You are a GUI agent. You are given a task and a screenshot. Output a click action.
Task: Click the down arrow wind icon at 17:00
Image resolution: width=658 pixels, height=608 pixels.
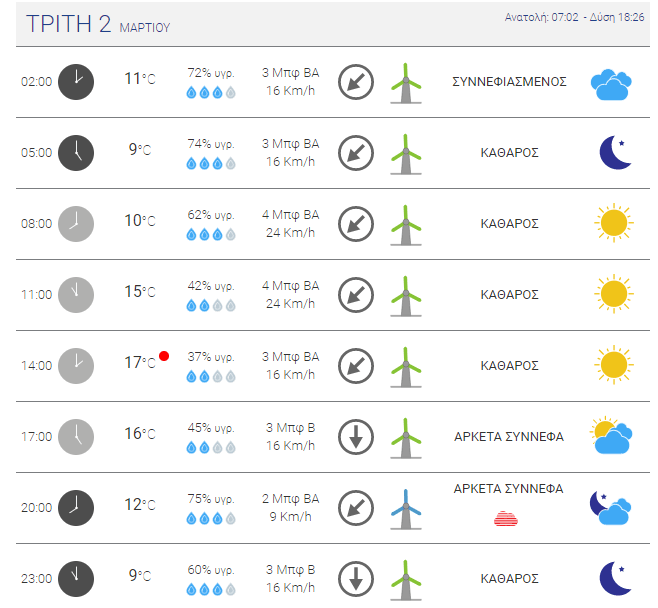pos(356,437)
